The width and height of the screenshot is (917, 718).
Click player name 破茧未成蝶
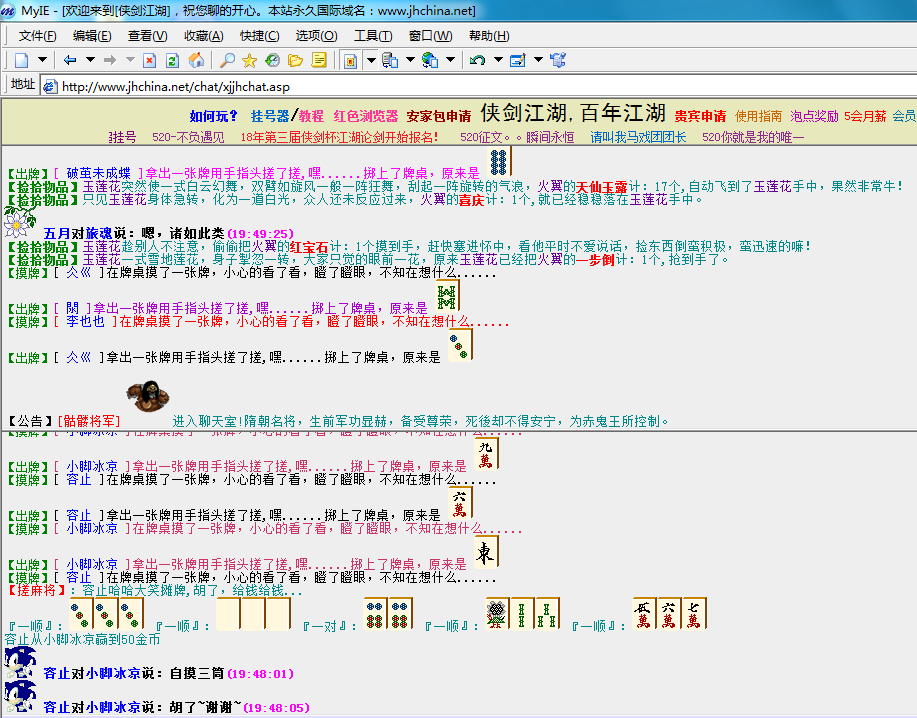click(98, 174)
